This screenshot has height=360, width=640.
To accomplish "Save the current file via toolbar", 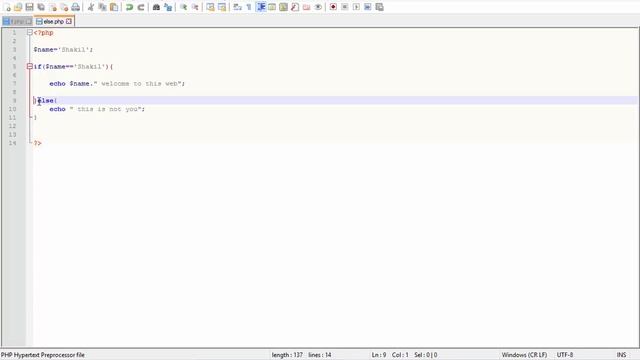I will pos(29,7).
